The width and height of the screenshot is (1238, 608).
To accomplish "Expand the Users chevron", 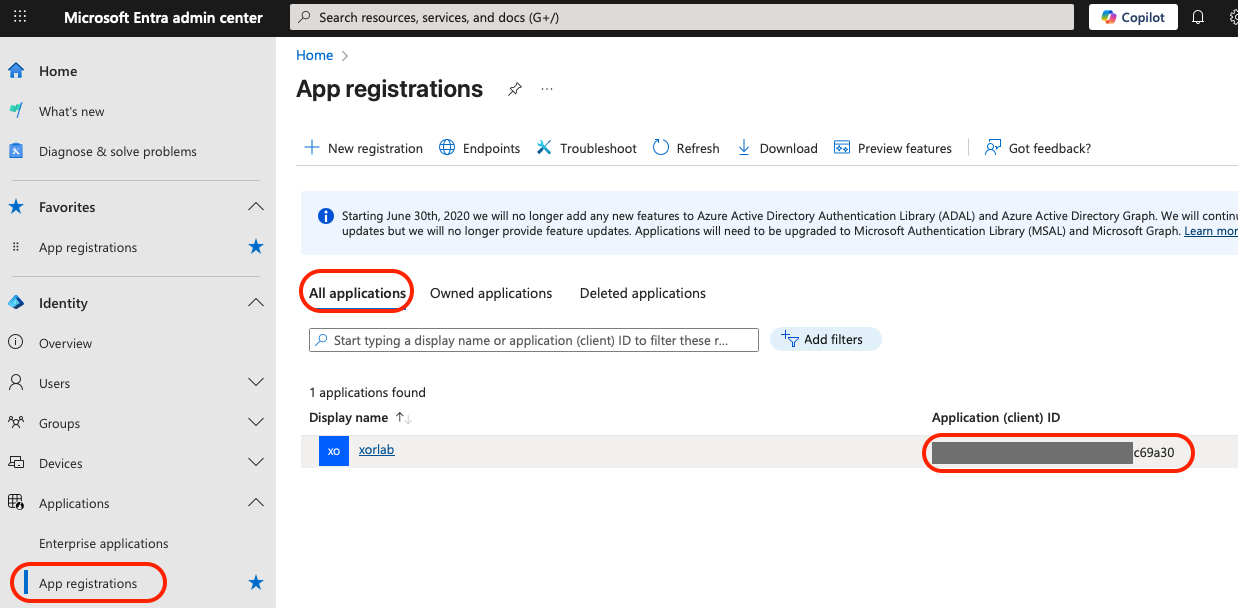I will (x=256, y=383).
